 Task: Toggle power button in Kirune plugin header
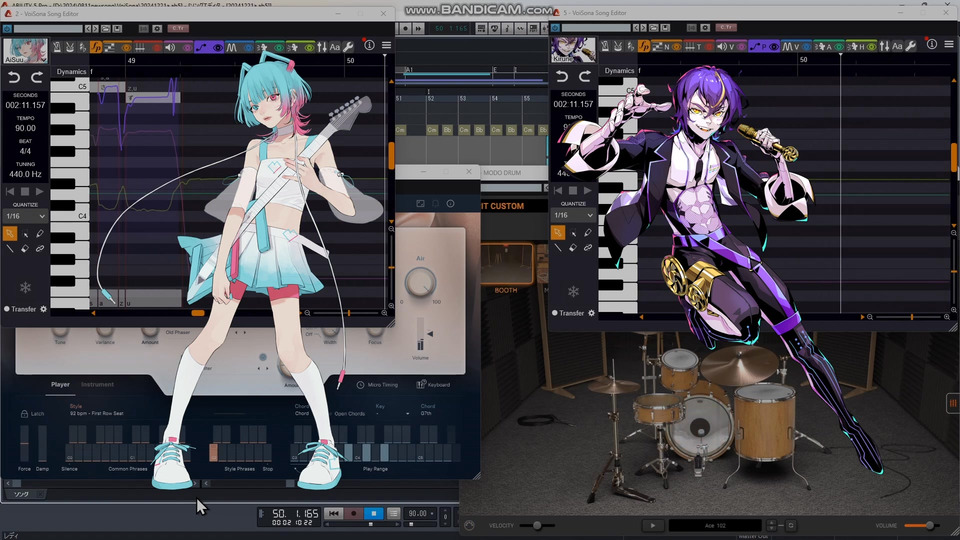click(555, 28)
